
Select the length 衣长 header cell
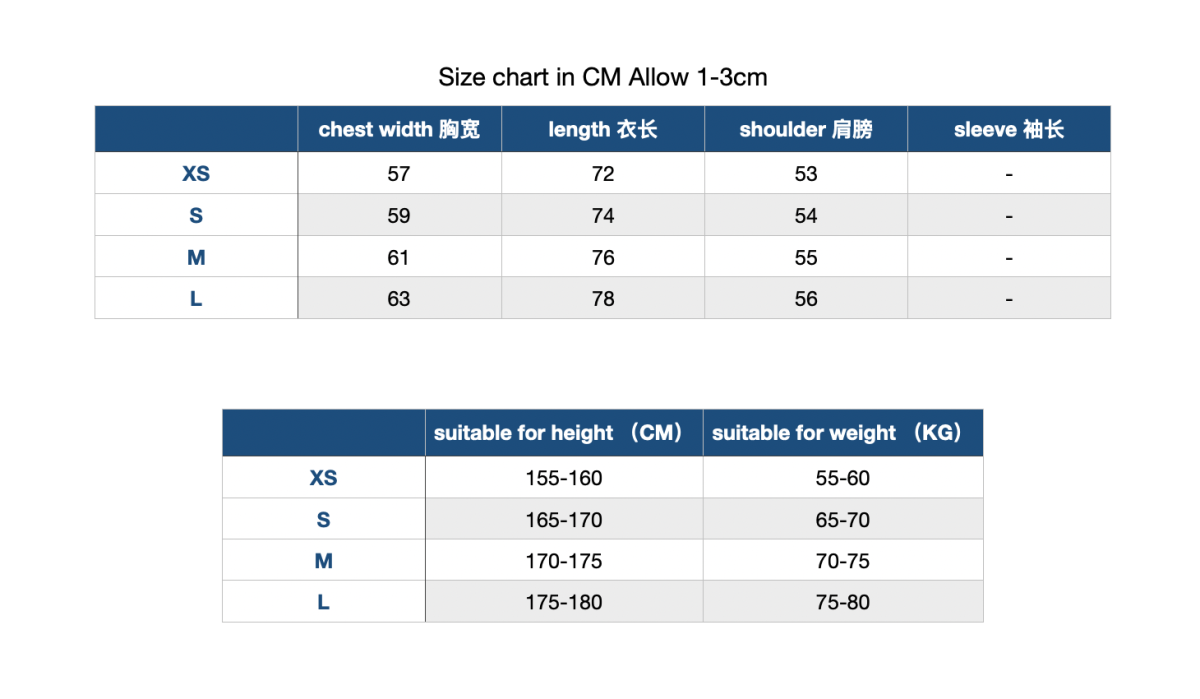pyautogui.click(x=603, y=129)
